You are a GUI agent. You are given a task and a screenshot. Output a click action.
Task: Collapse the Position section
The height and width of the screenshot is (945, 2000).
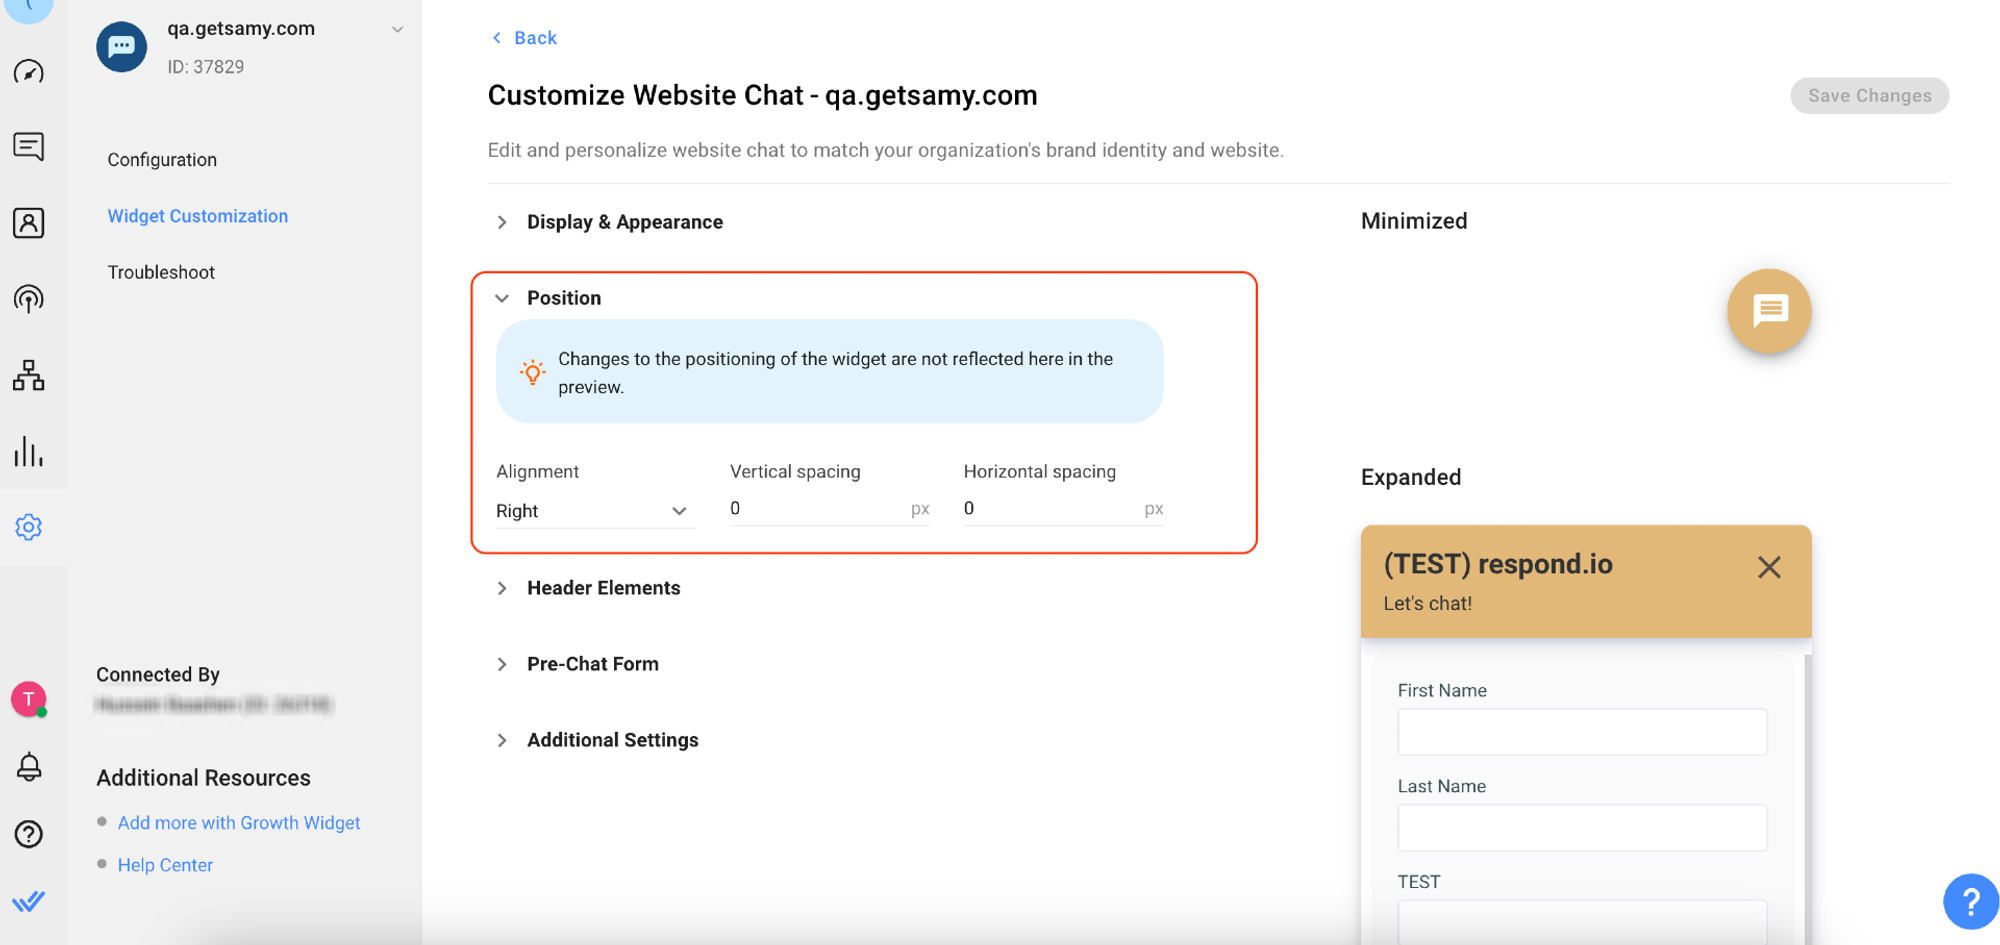click(563, 298)
